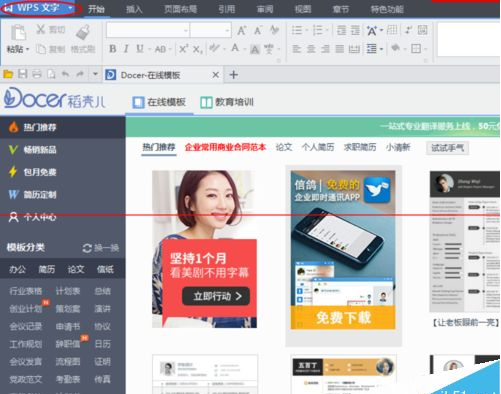Image resolution: width=501 pixels, height=394 pixels.
Task: Click the bulleted list icon
Action: pos(297,30)
